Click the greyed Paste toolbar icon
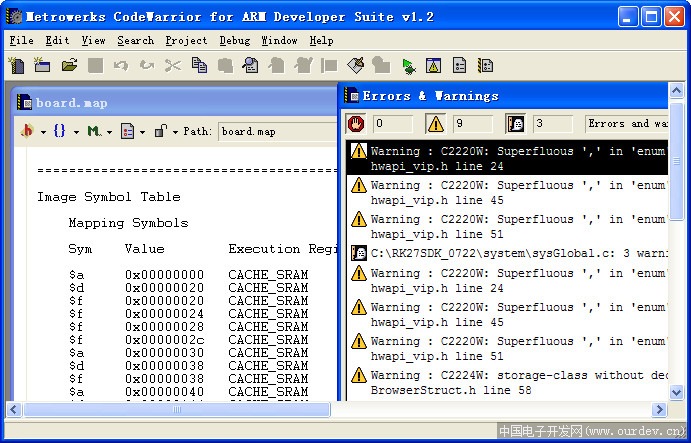 (225, 66)
